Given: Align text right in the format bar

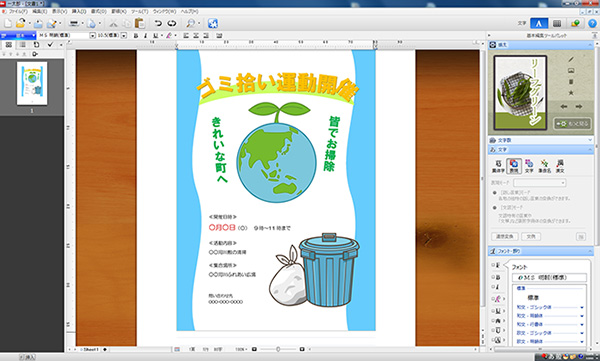Looking at the screenshot, I should coord(206,36).
